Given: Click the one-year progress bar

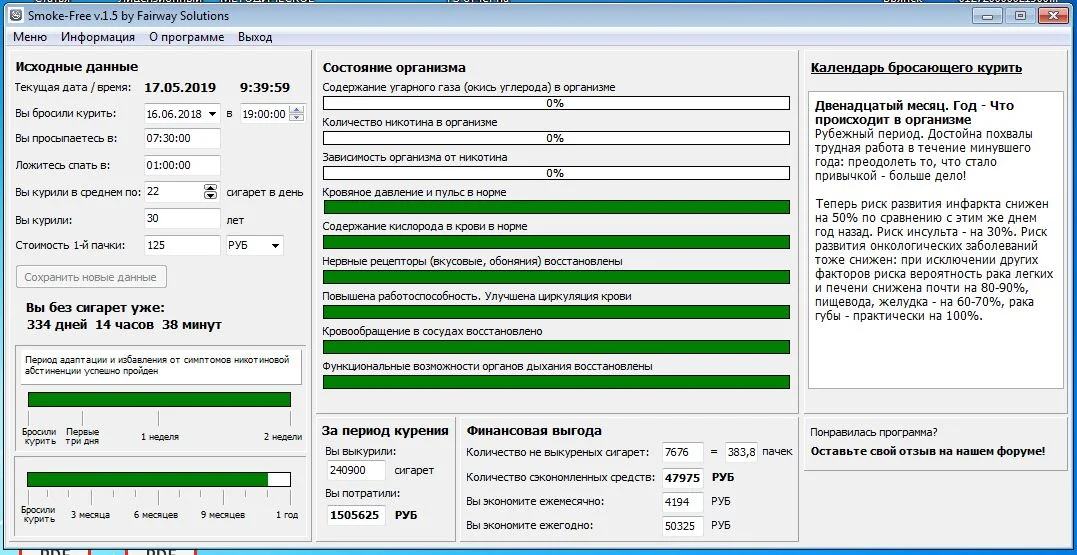Looking at the screenshot, I should coord(158,479).
